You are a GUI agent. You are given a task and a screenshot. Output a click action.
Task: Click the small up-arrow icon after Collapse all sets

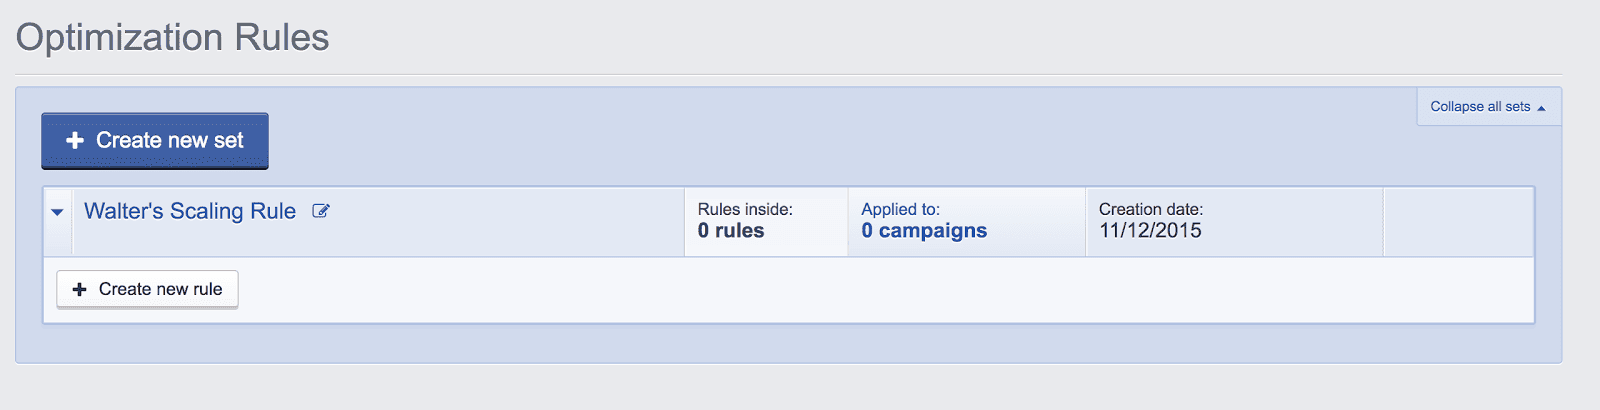[1541, 108]
